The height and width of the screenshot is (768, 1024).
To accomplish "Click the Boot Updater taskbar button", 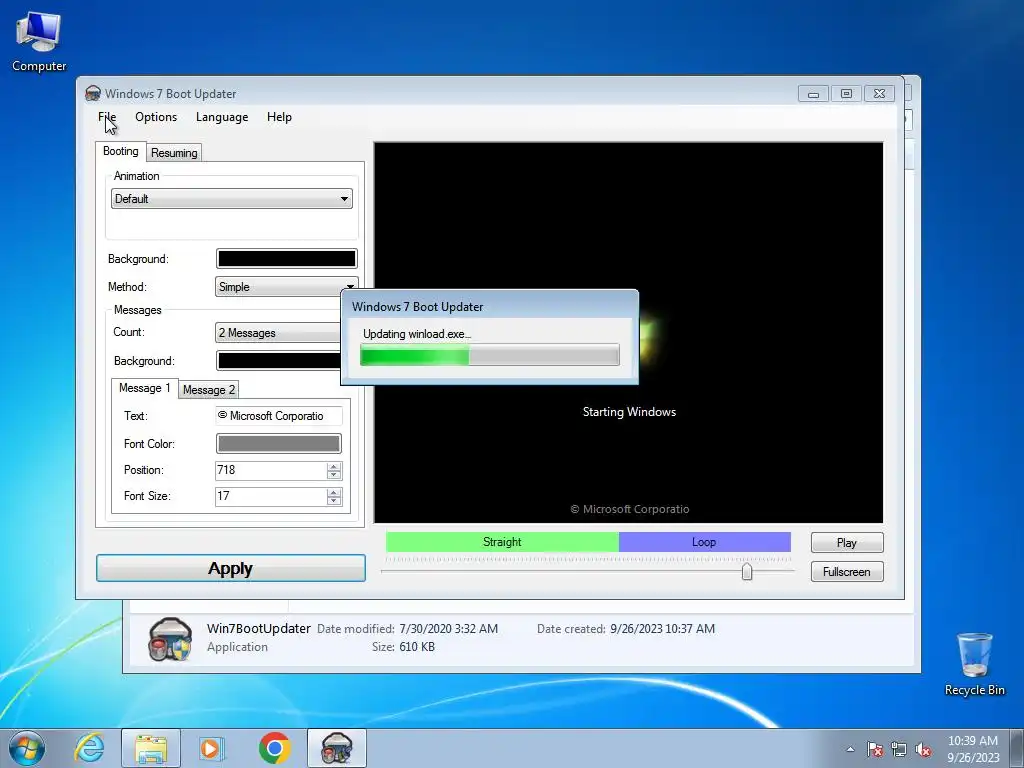I will [x=337, y=748].
